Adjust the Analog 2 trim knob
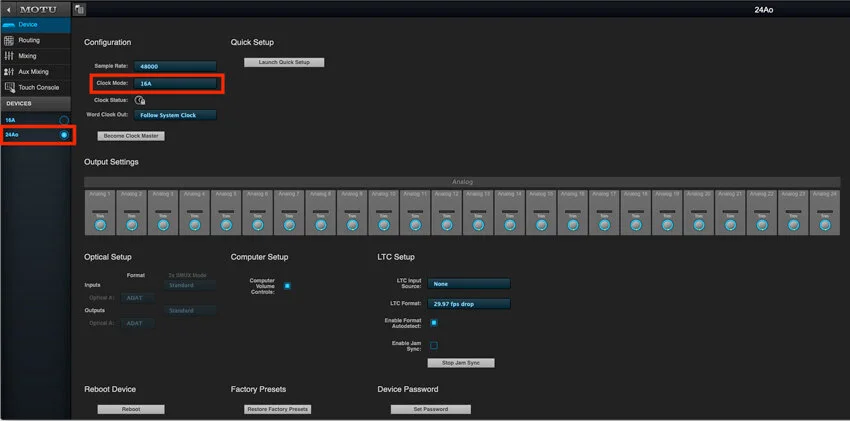 coord(132,225)
